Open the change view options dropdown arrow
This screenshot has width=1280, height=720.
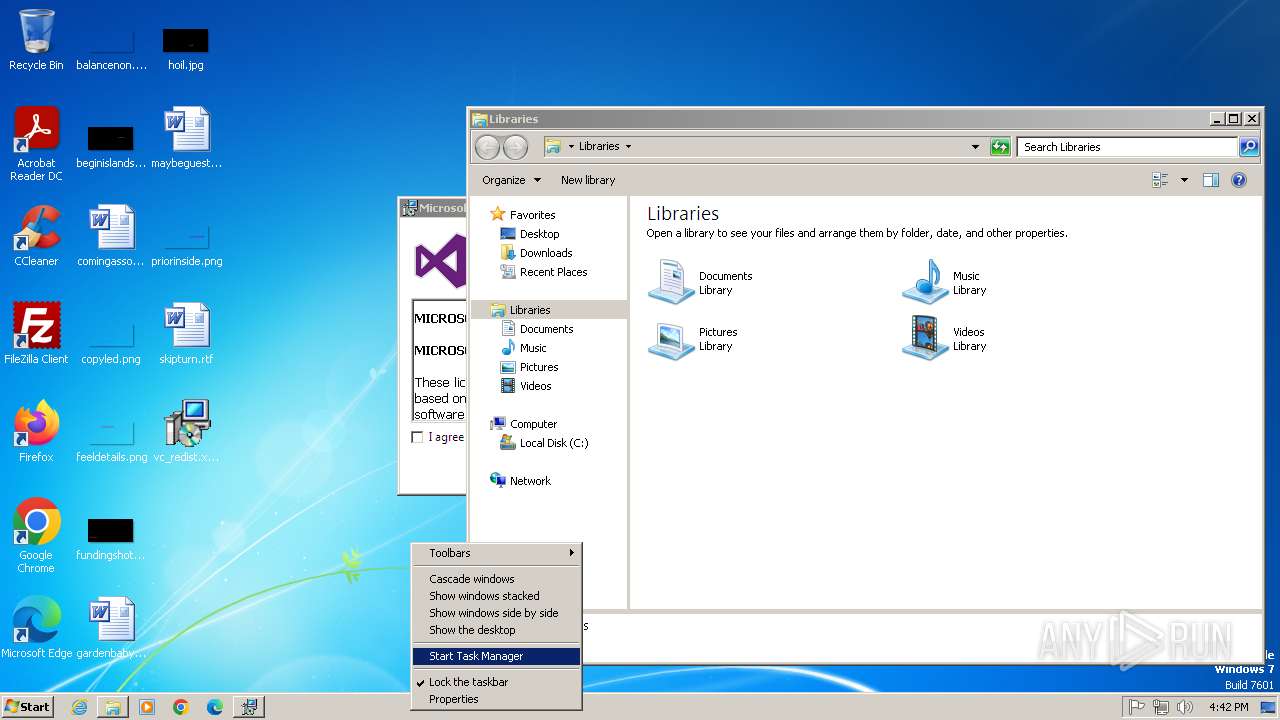pos(1184,180)
